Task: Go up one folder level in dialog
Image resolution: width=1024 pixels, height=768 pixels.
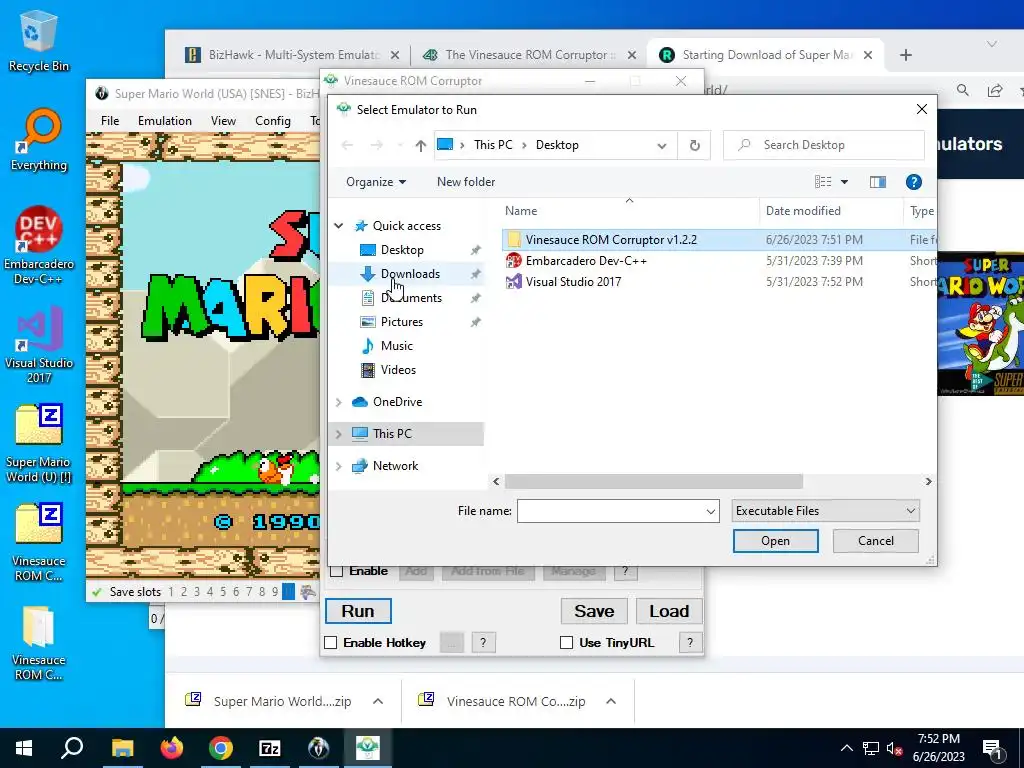Action: click(421, 145)
